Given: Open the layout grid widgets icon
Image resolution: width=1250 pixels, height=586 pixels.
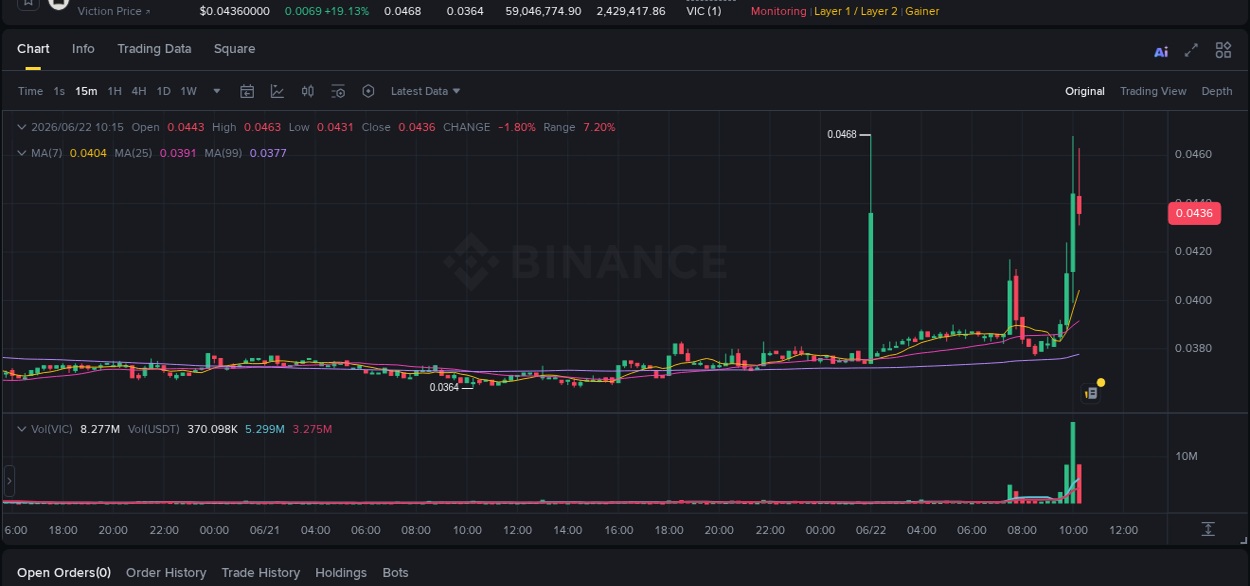Looking at the screenshot, I should [x=1223, y=50].
